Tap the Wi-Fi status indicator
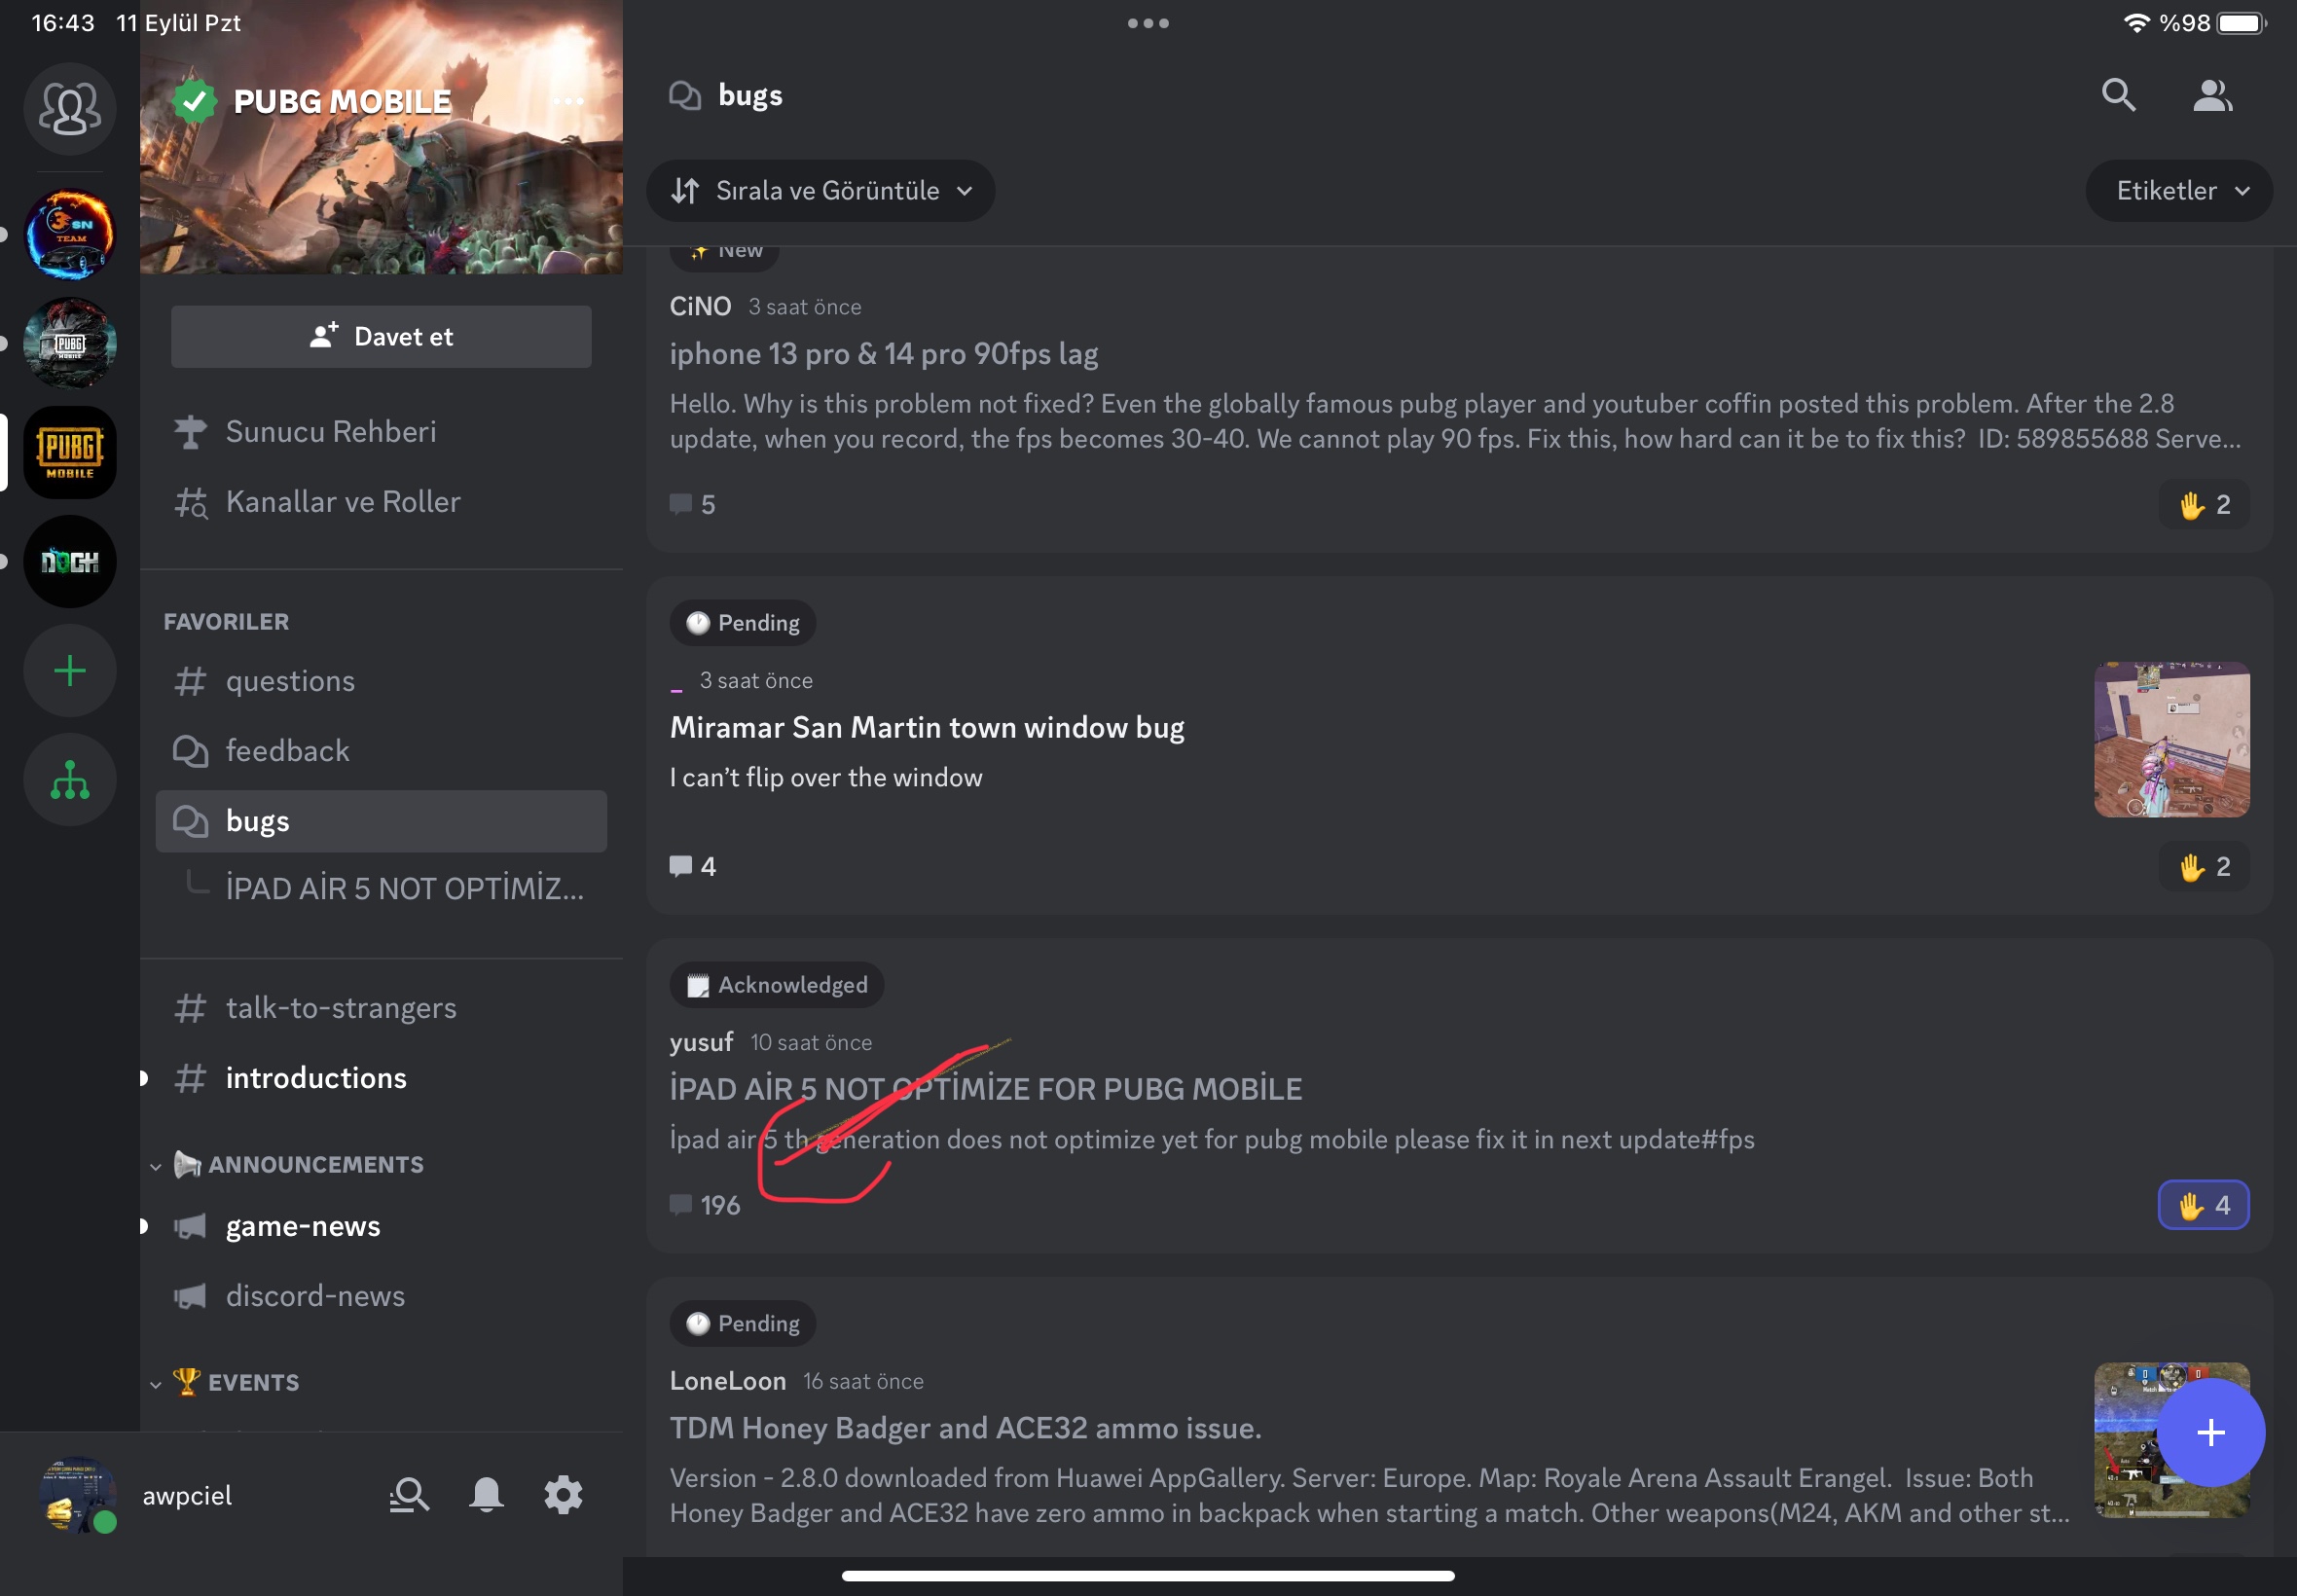The image size is (2297, 1596). 2136,23
